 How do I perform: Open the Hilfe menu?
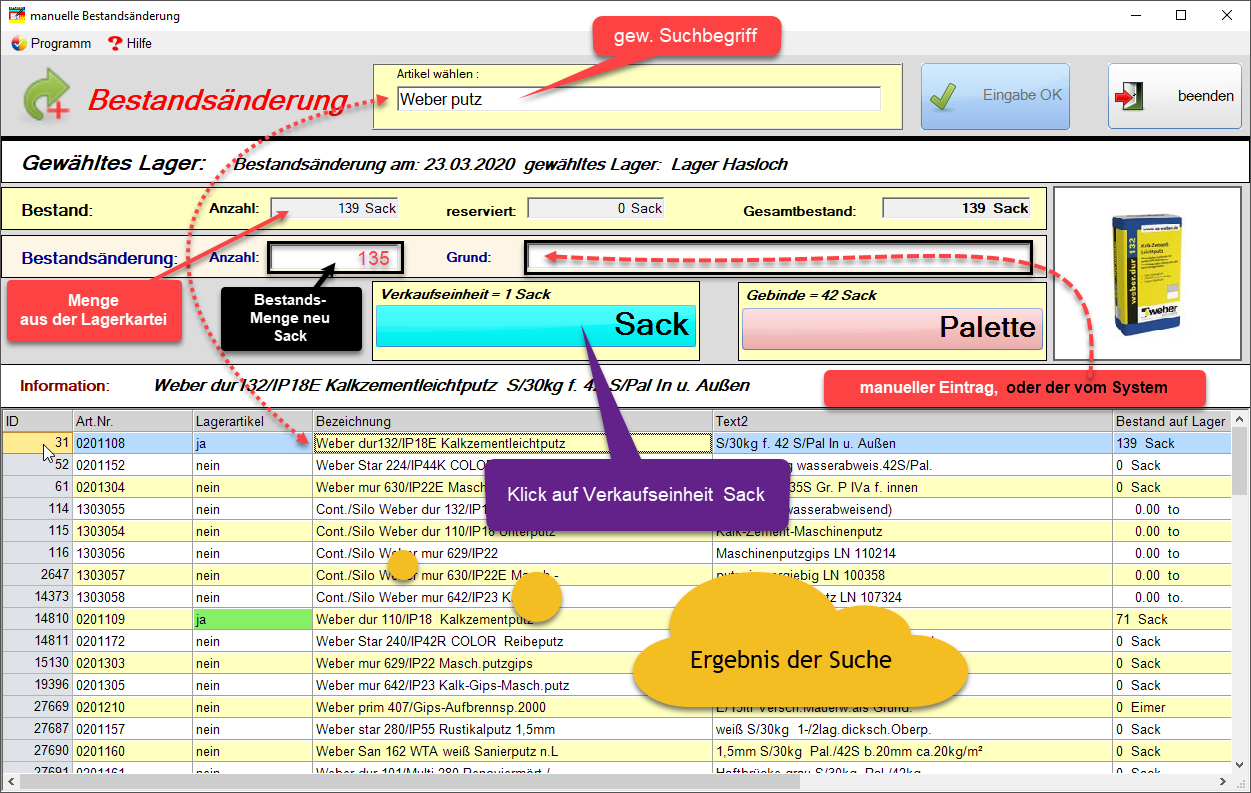[130, 43]
